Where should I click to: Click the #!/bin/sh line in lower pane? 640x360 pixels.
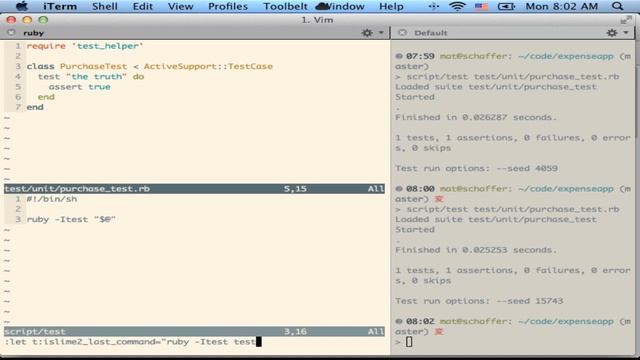click(52, 199)
